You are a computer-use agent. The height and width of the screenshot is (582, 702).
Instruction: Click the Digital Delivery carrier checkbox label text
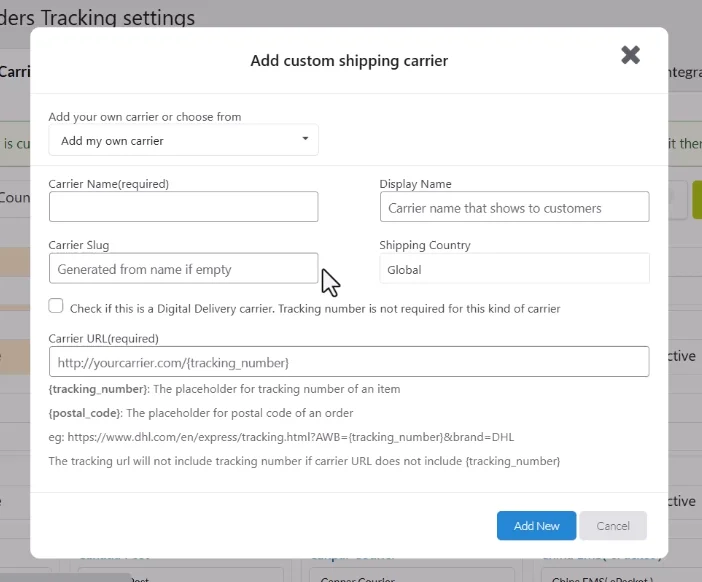tap(315, 309)
